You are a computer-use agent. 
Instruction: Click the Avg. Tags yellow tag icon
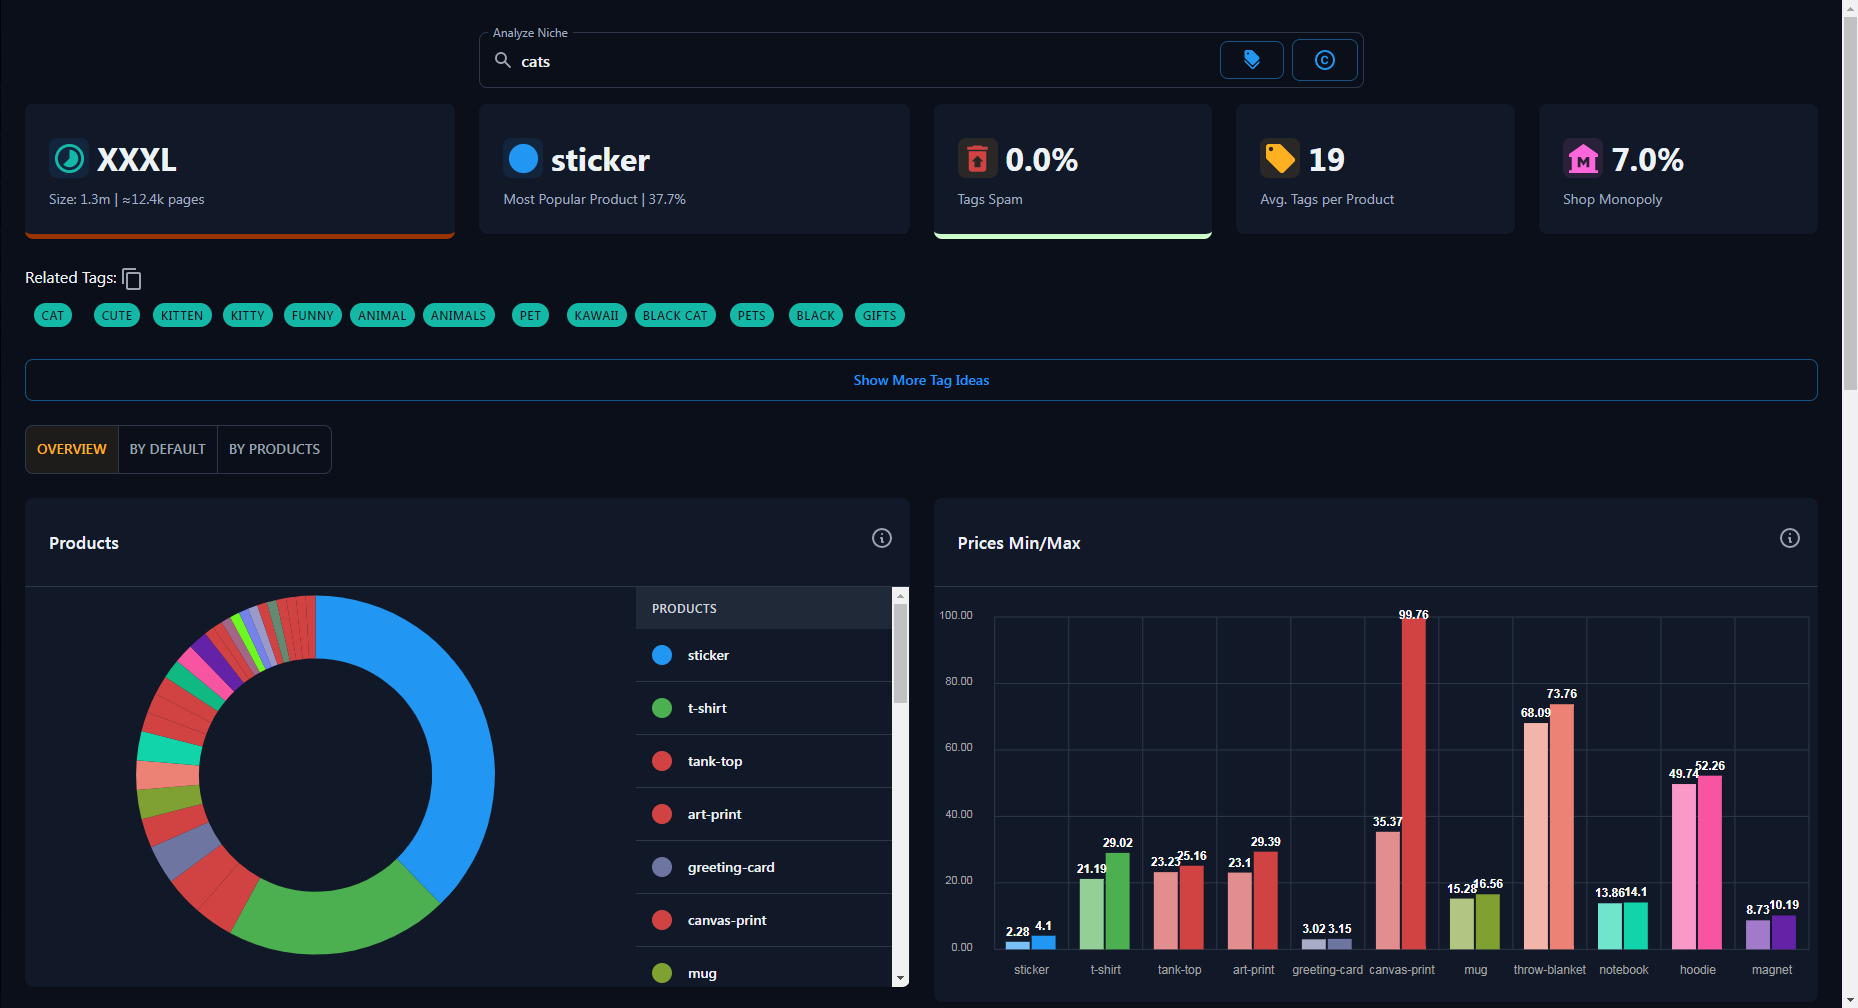point(1280,159)
